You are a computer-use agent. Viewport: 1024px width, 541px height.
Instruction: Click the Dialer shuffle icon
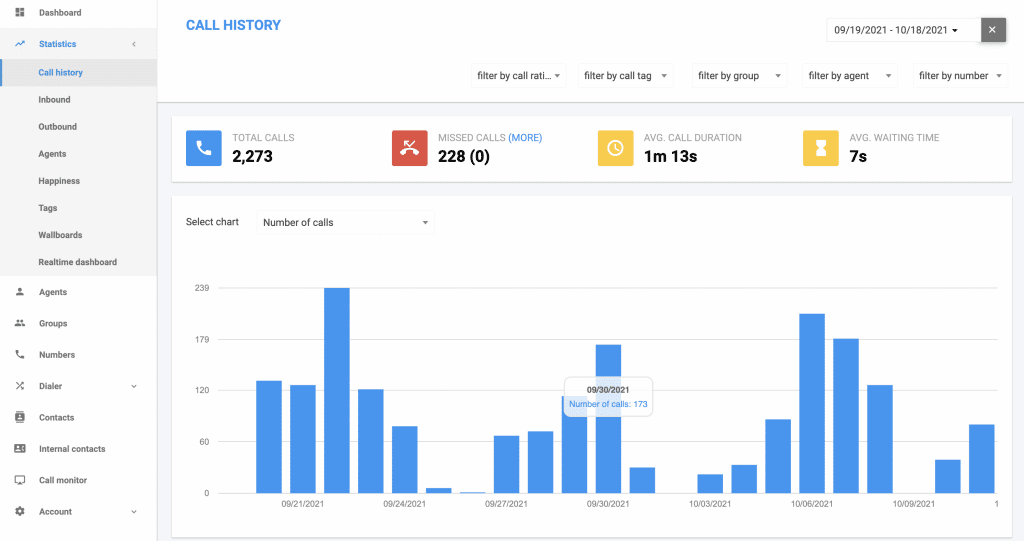20,386
